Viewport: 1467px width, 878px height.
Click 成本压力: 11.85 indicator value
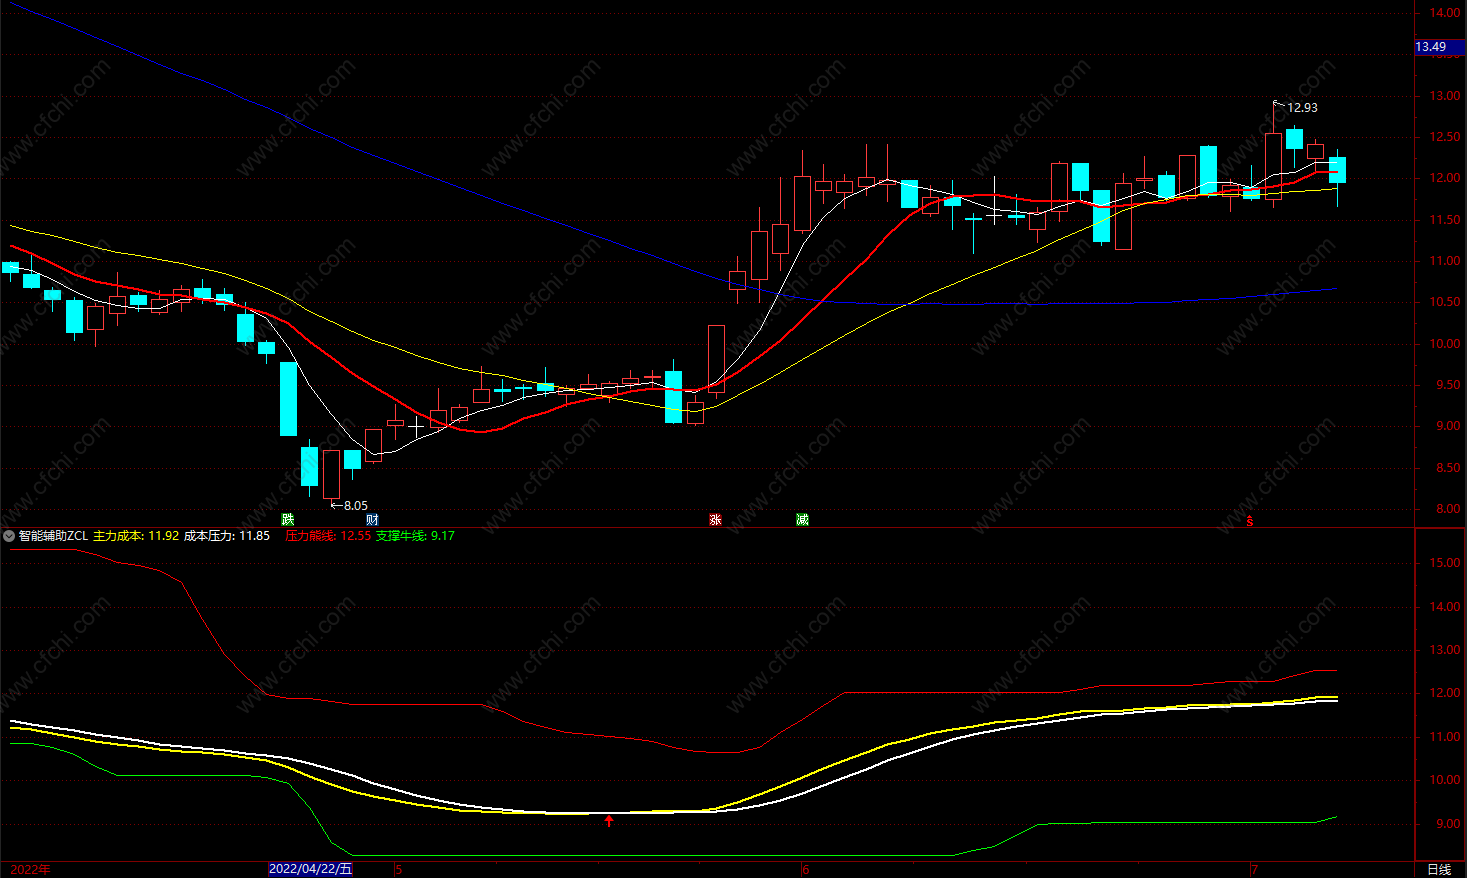pos(227,536)
